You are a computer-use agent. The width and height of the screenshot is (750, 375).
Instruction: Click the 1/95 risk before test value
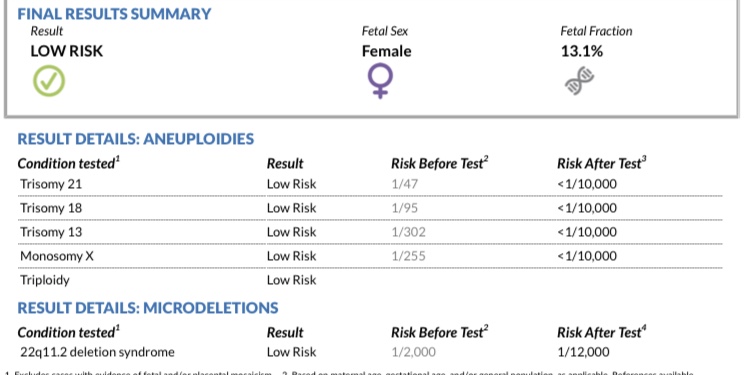405,208
